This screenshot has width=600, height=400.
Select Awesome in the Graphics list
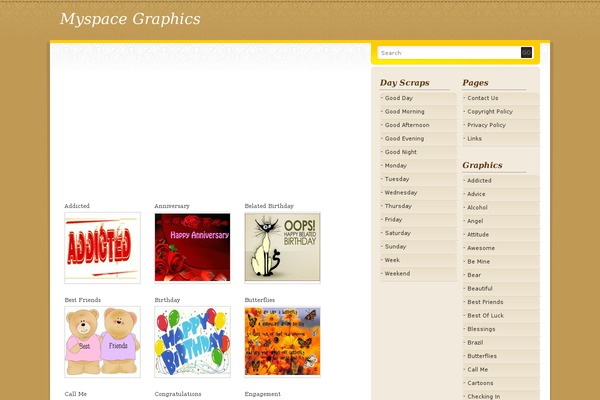point(481,248)
